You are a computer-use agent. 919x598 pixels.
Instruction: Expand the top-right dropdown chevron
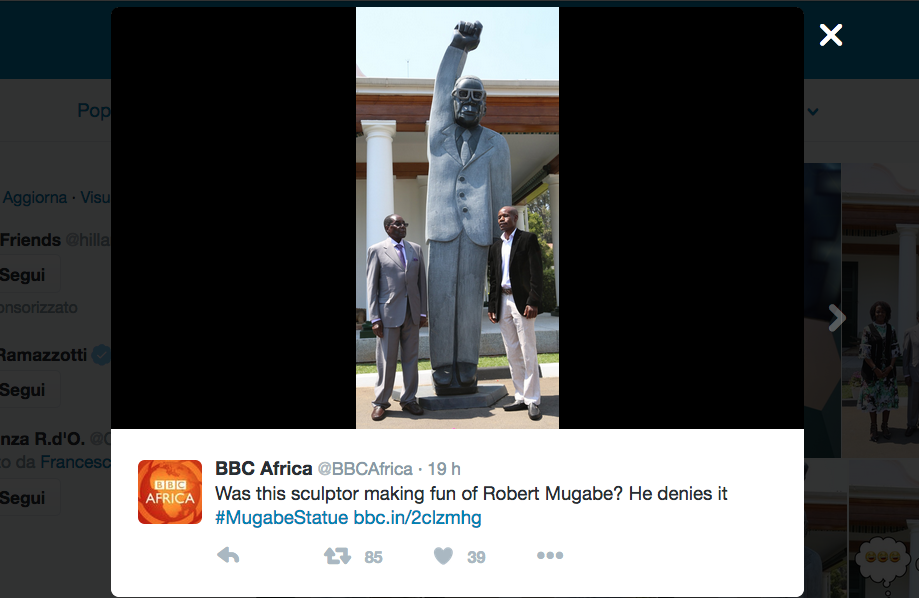point(813,111)
